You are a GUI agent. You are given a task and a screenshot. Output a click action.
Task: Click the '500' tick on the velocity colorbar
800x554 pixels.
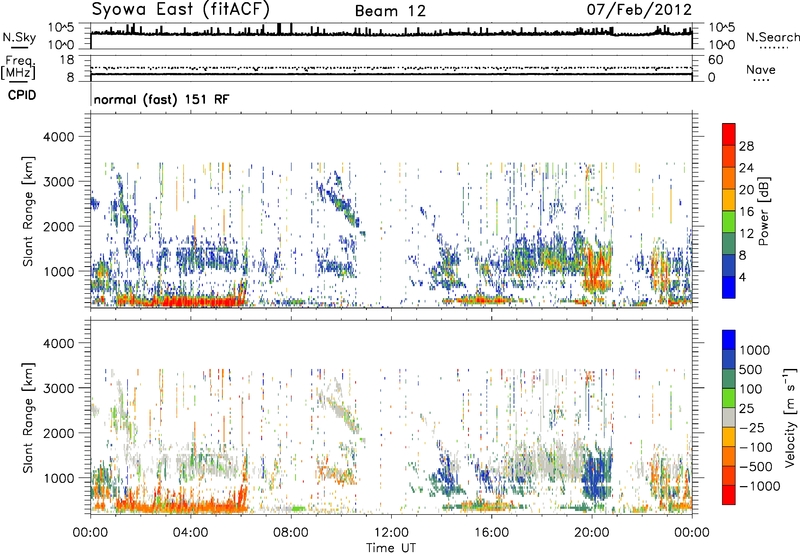click(x=751, y=369)
